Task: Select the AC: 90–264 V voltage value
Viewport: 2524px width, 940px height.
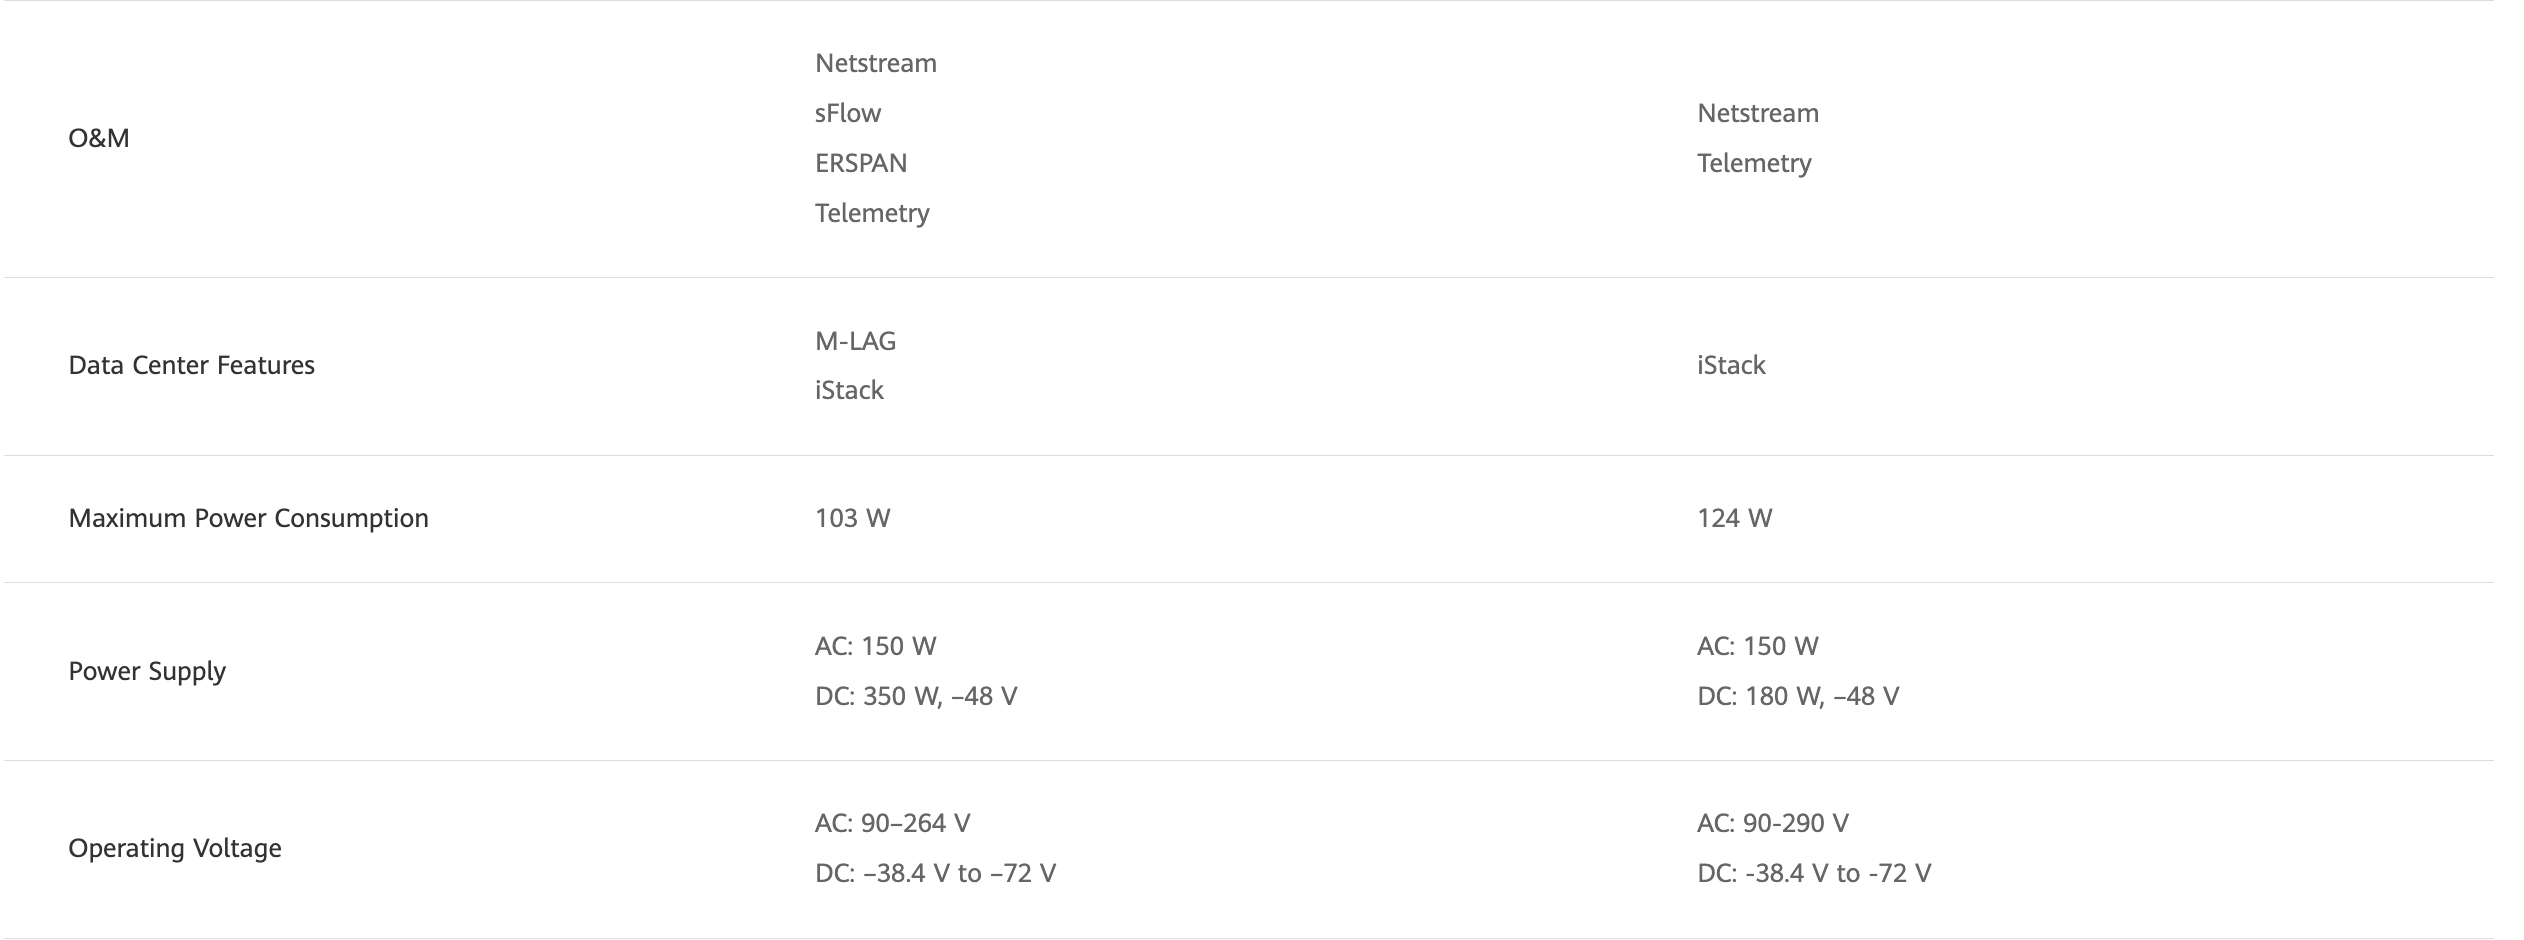Action: click(893, 823)
